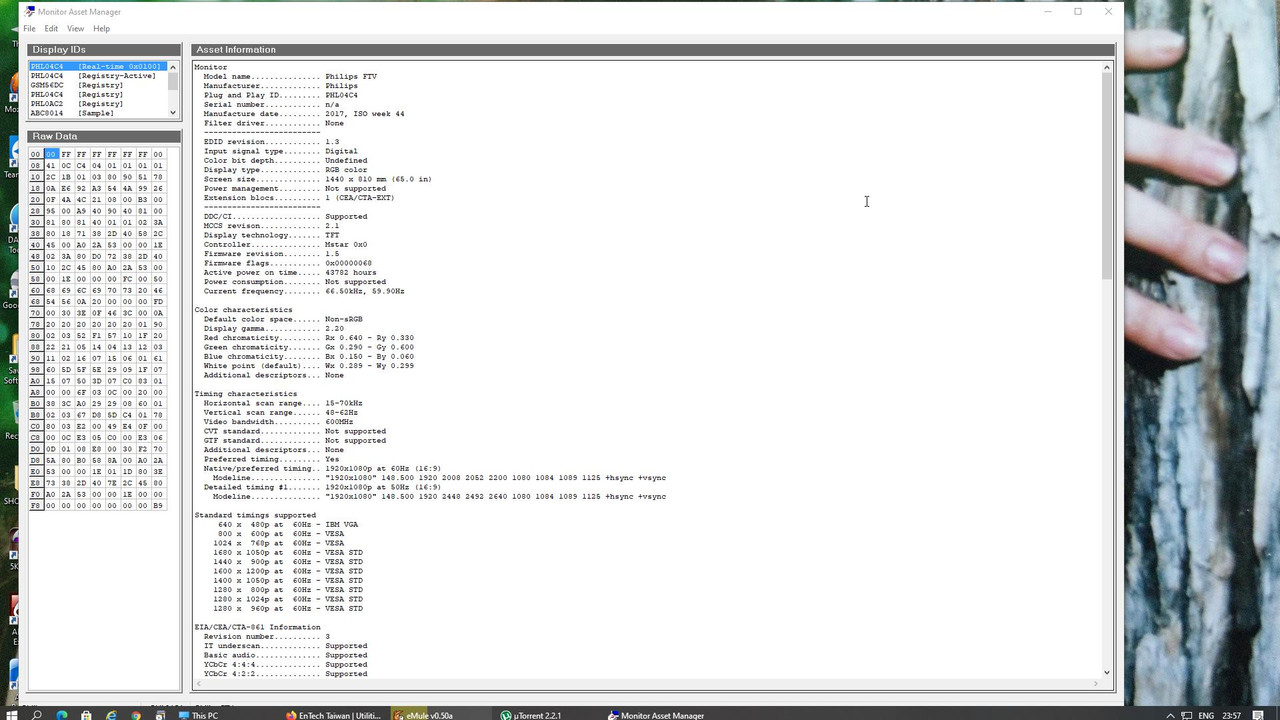1280x720 pixels.
Task: Click horizontal scrollbar left arrow in Asset Information
Action: point(199,684)
